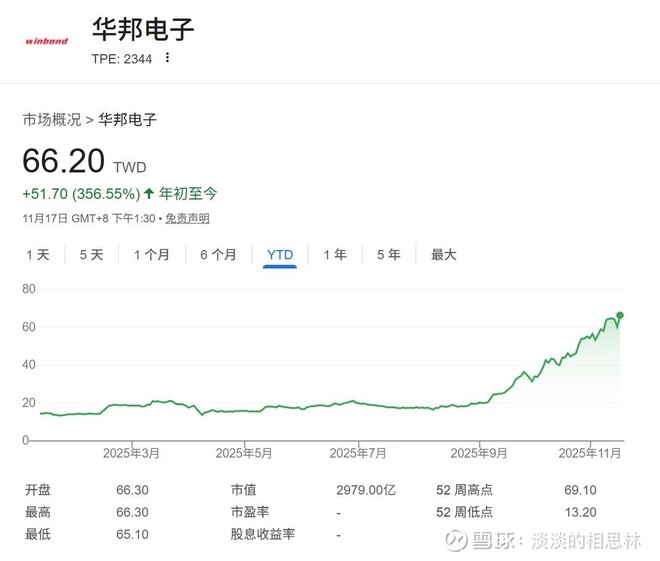Click the 80 y-axis label
Screen dimensions: 660x561
click(x=29, y=289)
